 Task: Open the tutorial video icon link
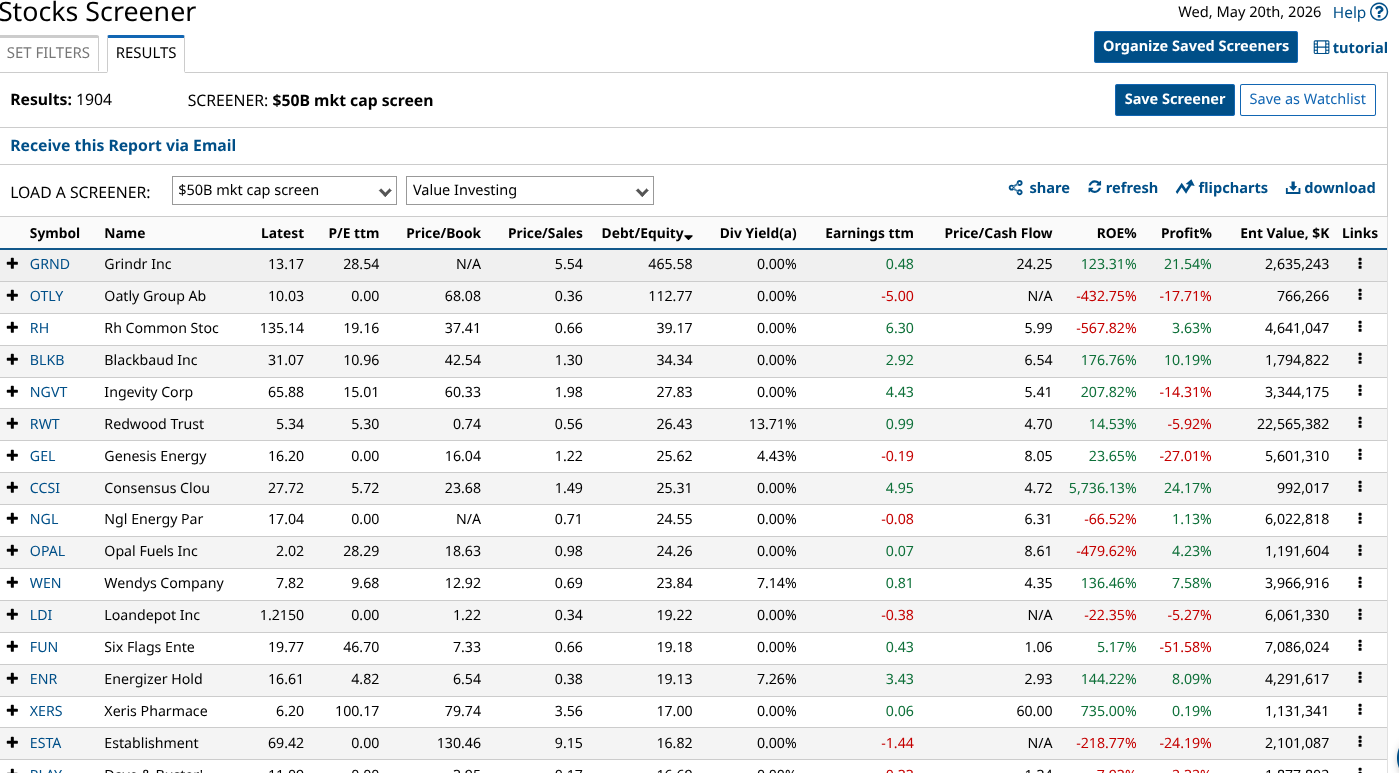point(1321,48)
